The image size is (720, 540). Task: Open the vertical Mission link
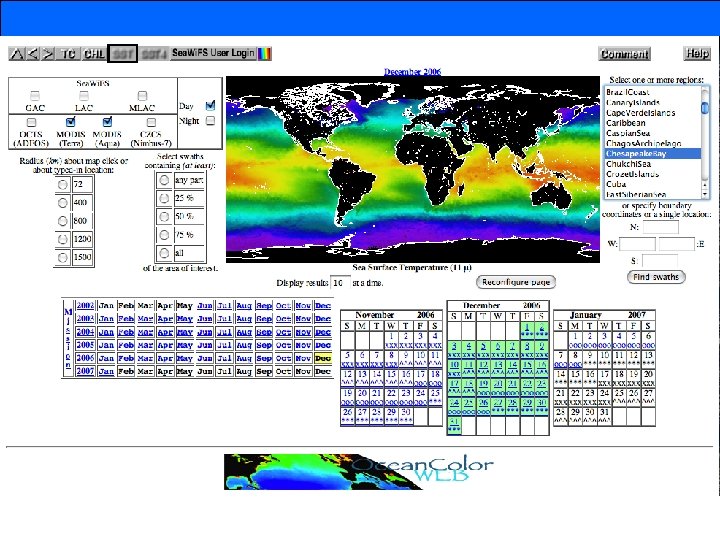pyautogui.click(x=68, y=338)
